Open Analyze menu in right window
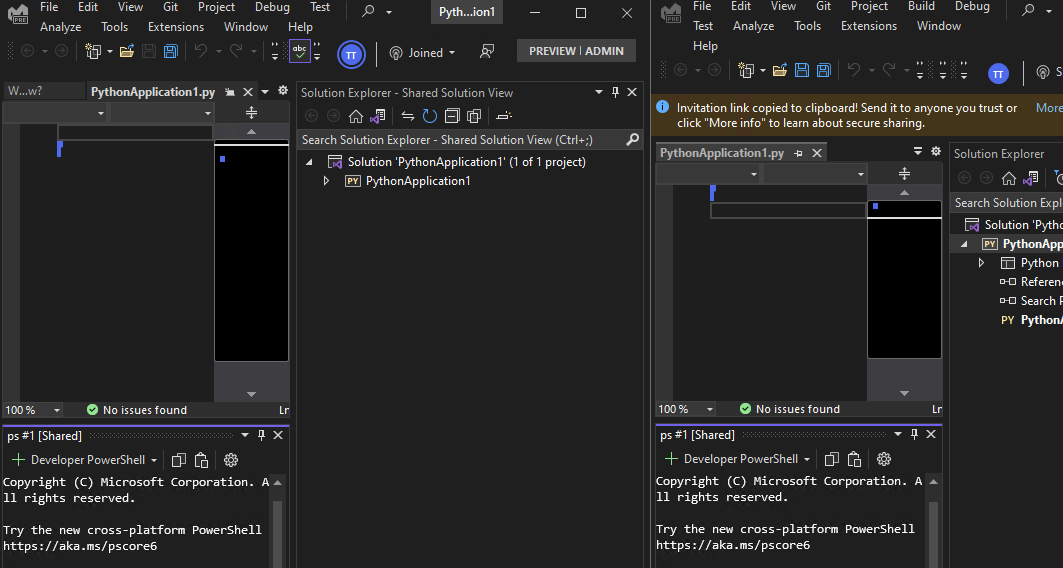 pos(753,26)
